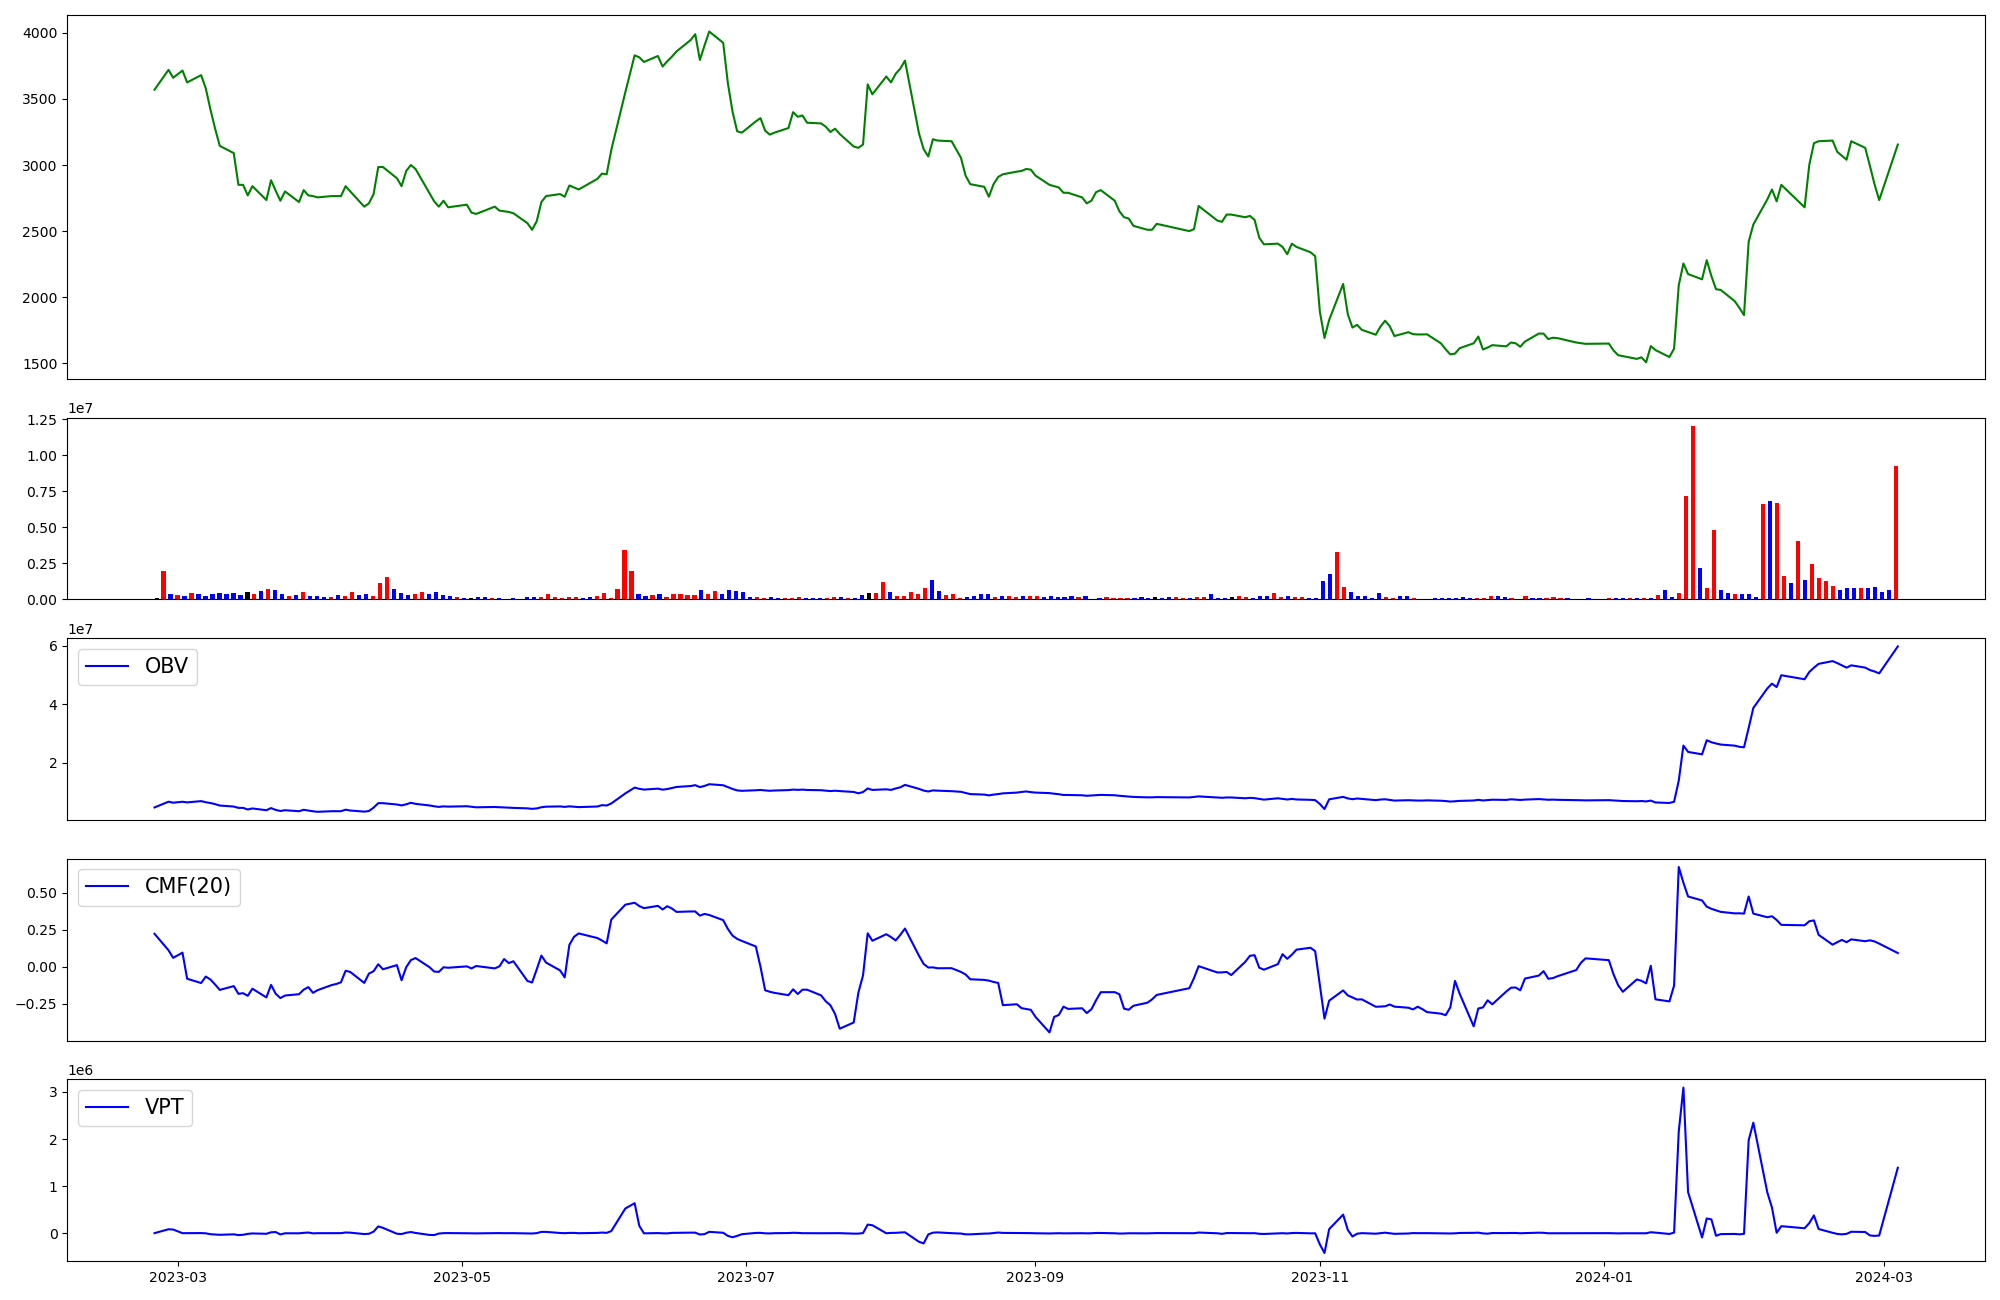Click the tallest red volume bar
Screen dimensions: 2000x1300
[1692, 512]
